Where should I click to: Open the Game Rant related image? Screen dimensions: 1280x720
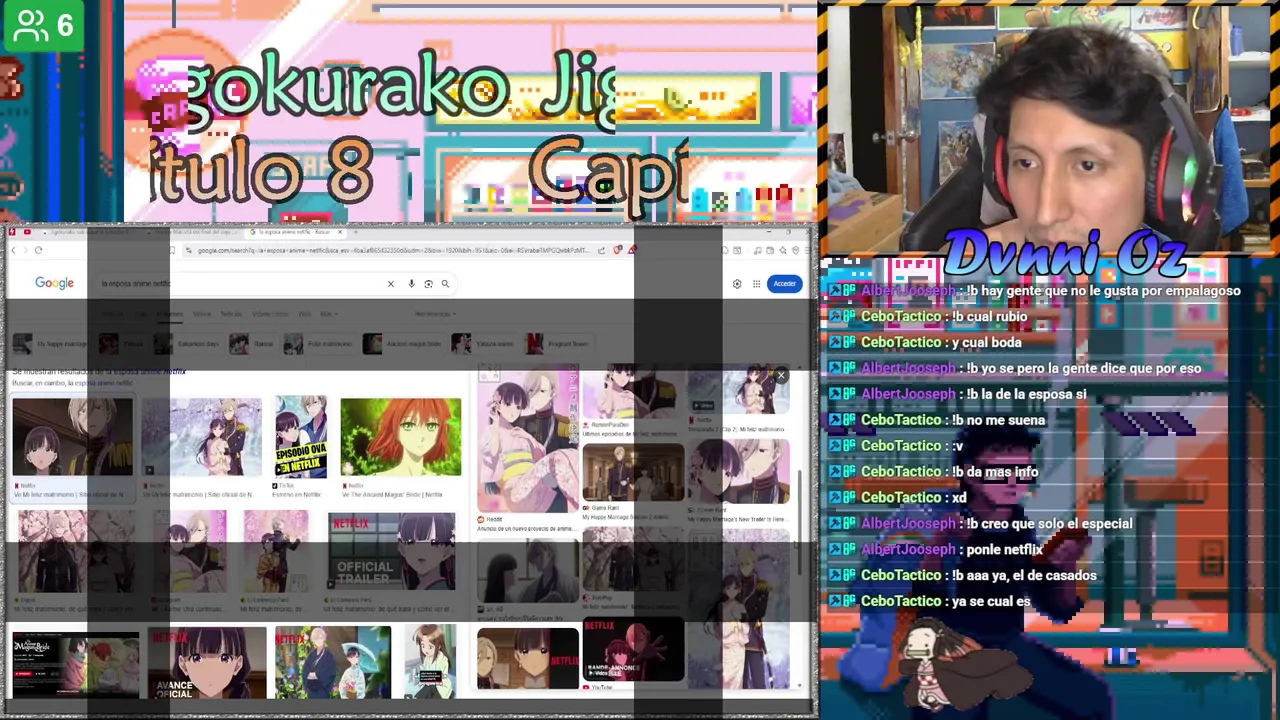point(633,473)
